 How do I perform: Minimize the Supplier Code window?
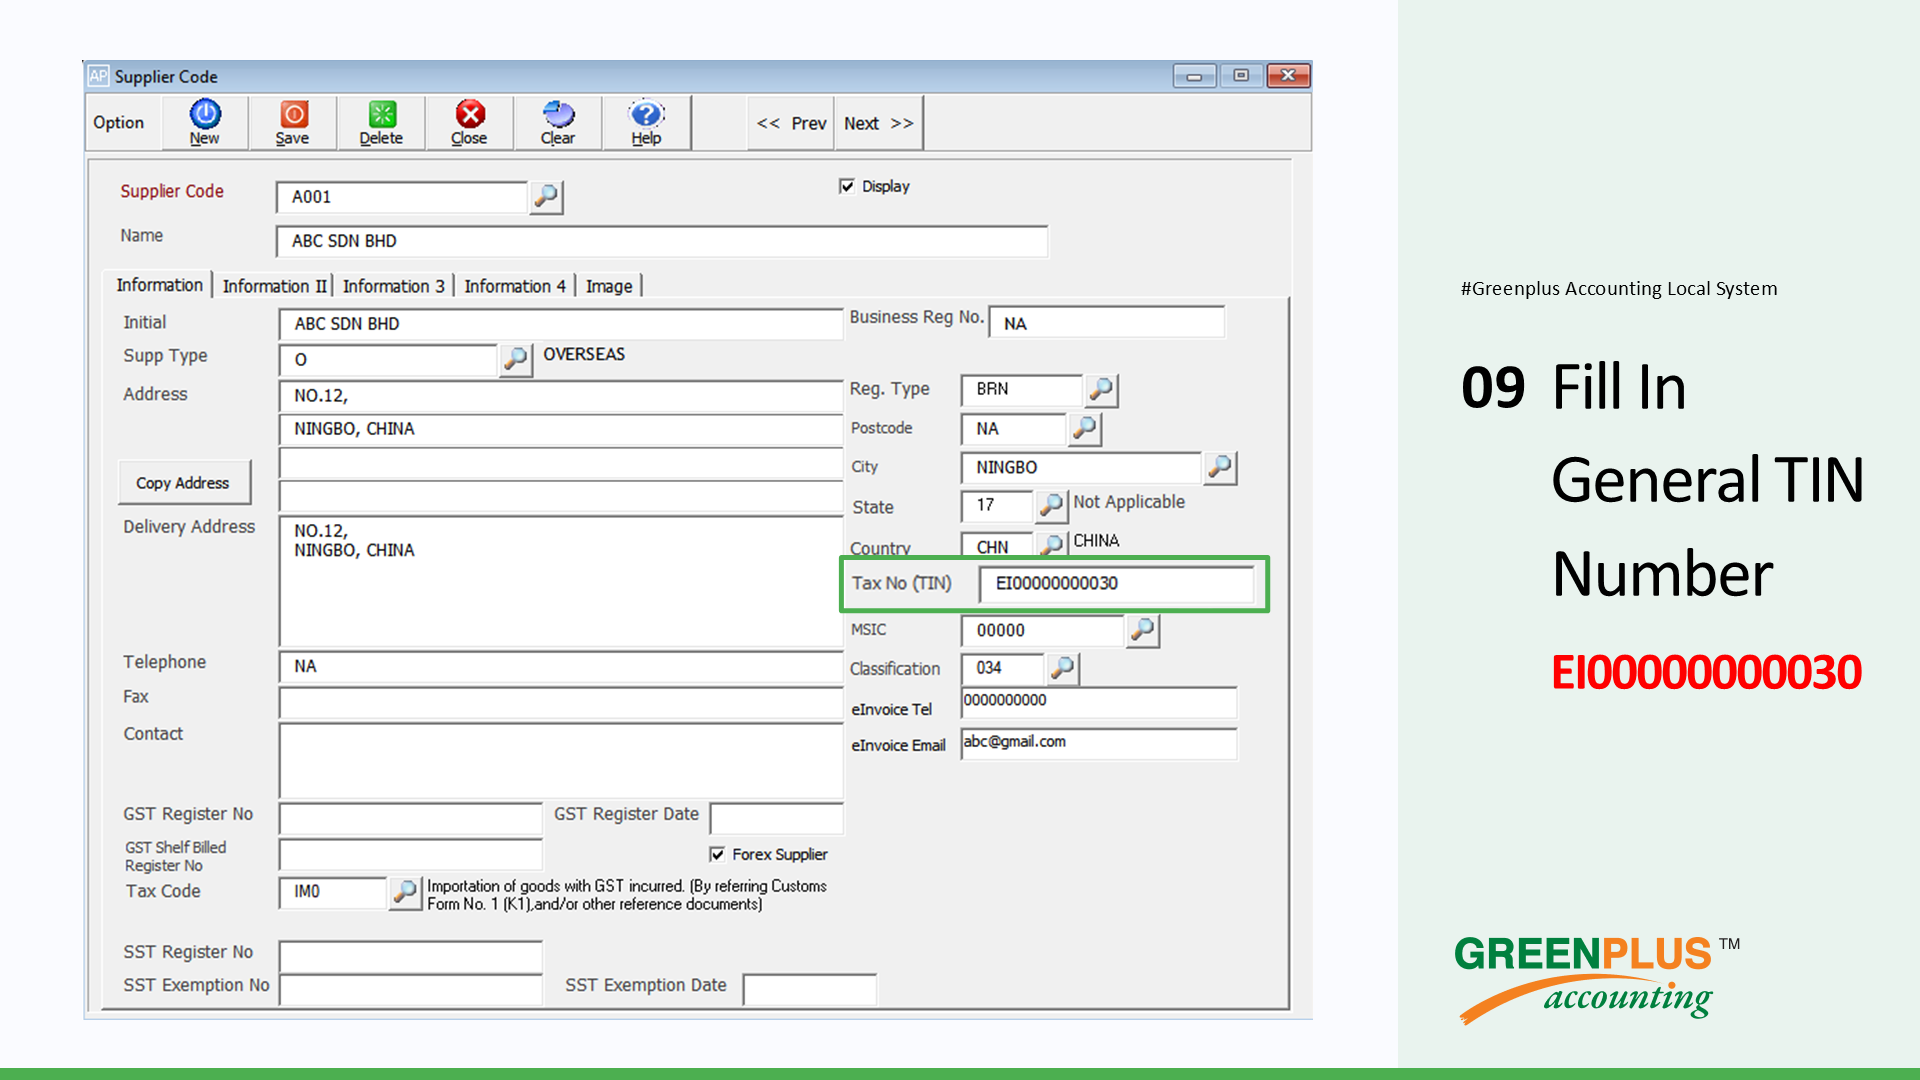(1194, 76)
